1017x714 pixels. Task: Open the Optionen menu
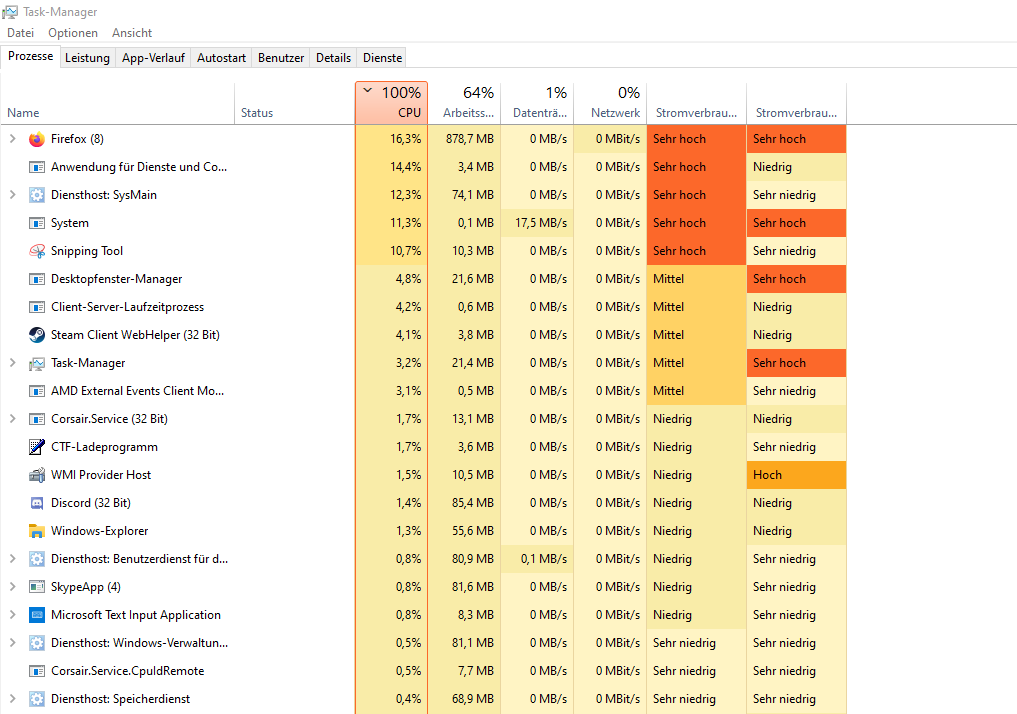(73, 33)
